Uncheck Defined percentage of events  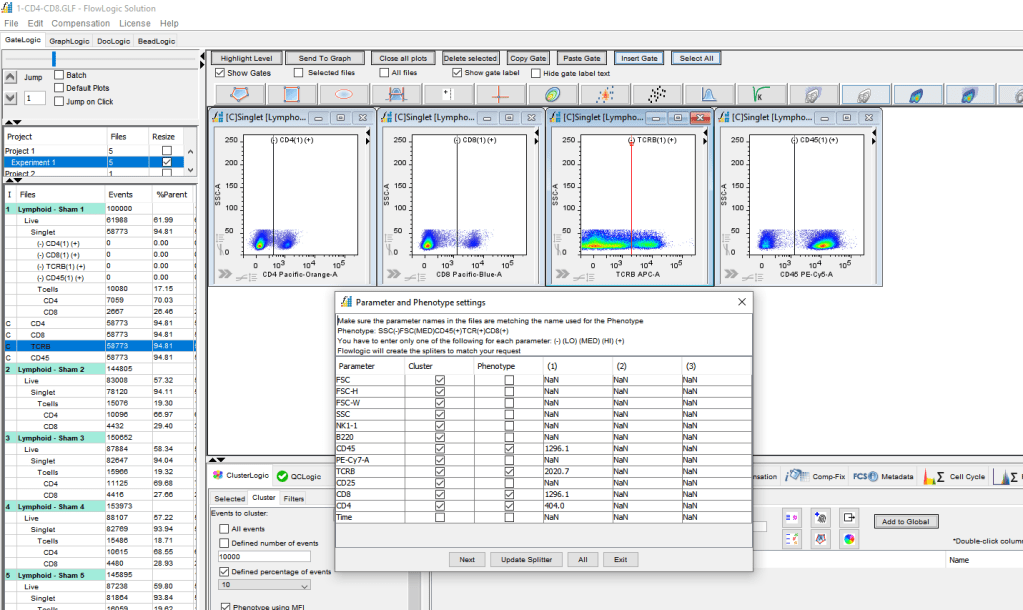tap(222, 573)
